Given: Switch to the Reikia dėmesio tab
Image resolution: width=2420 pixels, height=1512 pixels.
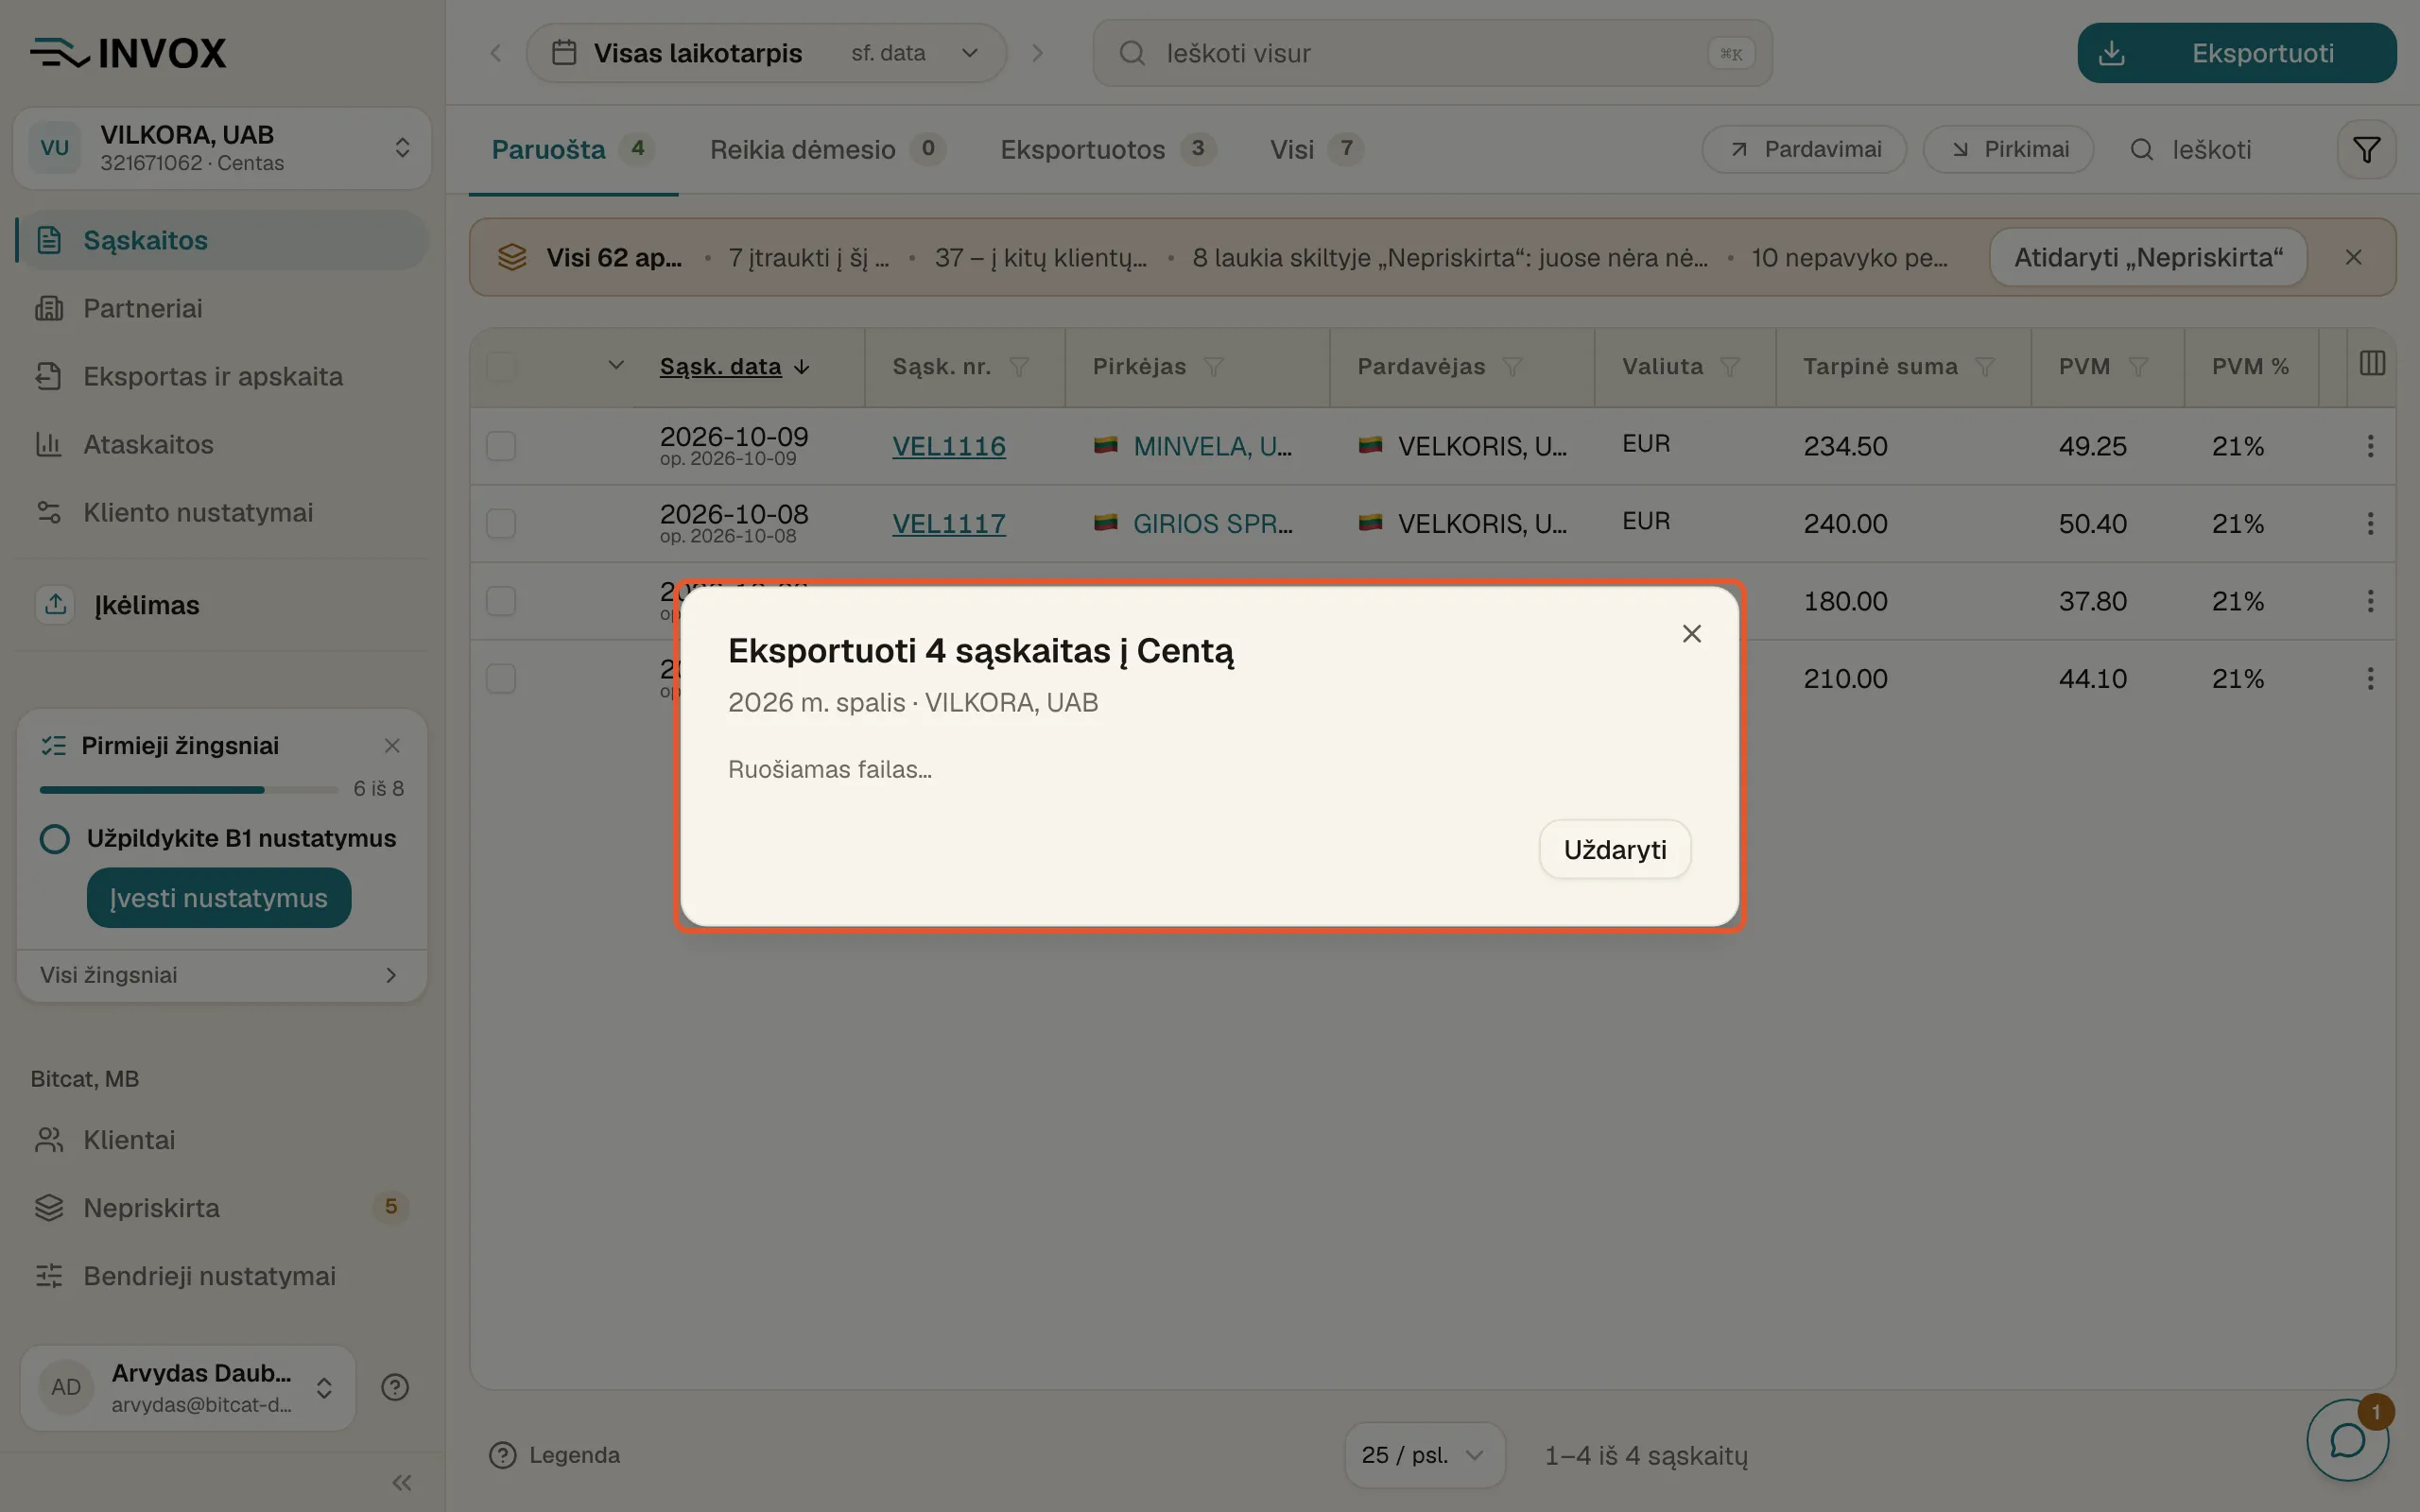Looking at the screenshot, I should 827,150.
